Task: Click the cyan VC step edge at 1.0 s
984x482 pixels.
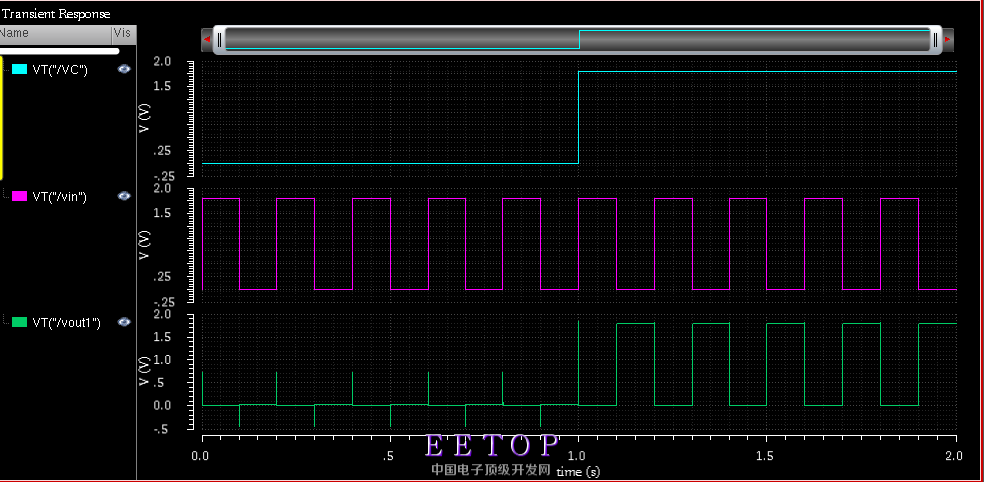Action: click(578, 117)
